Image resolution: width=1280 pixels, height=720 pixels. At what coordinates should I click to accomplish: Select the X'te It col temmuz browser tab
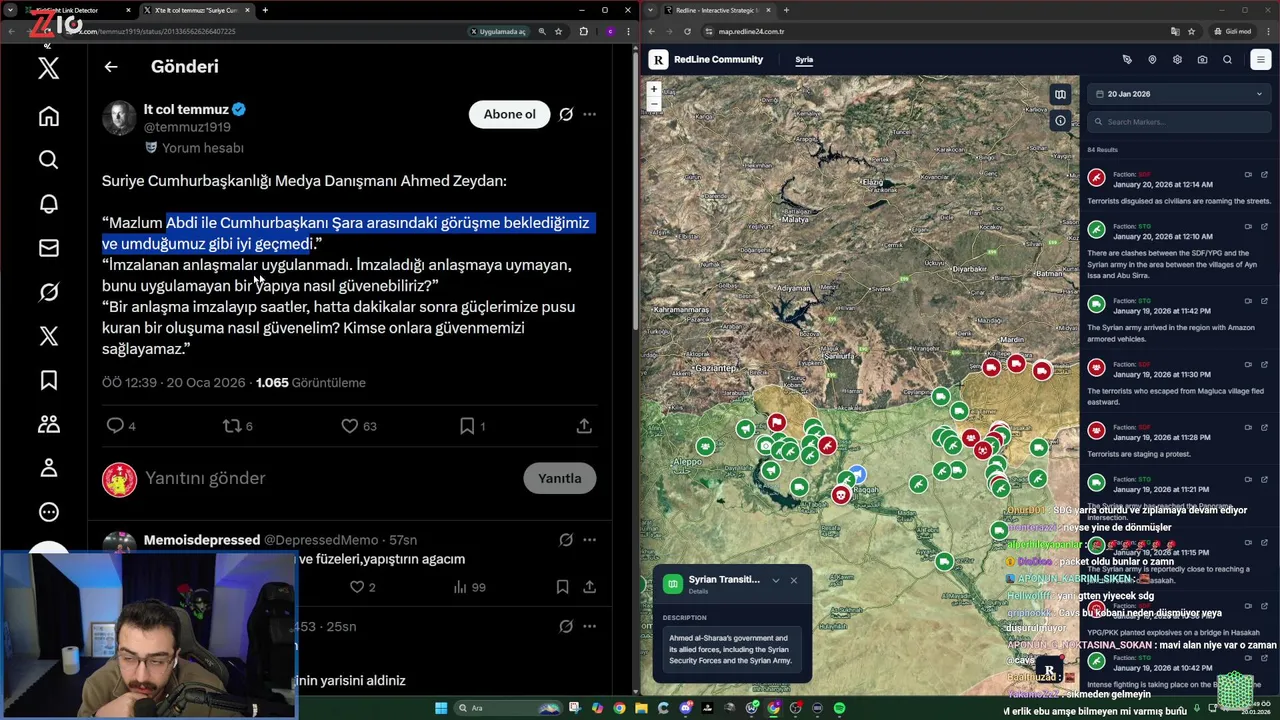196,10
